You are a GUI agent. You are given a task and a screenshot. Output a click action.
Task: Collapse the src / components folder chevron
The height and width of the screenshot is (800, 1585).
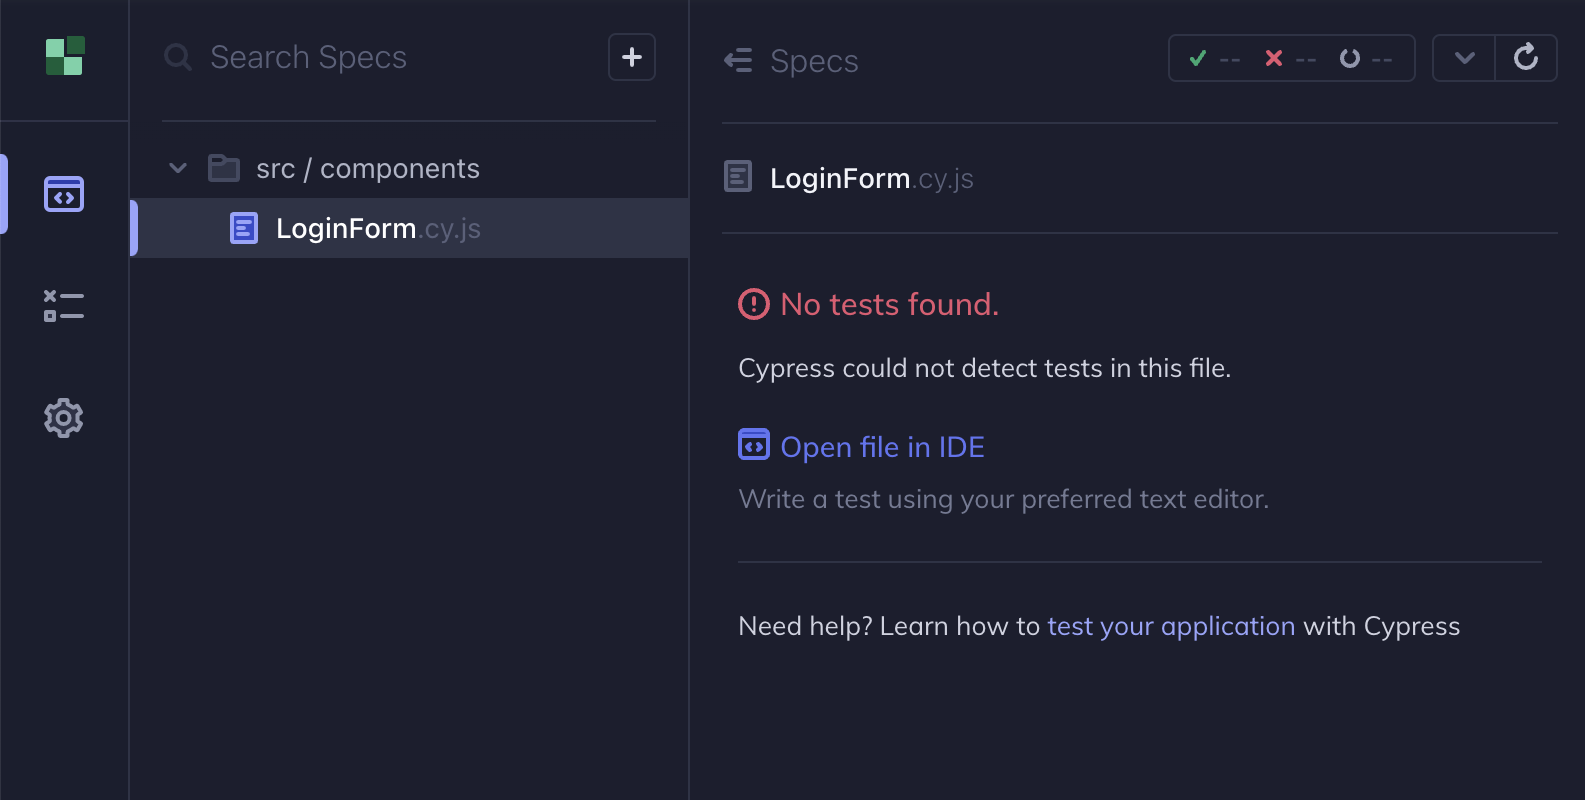pos(178,168)
